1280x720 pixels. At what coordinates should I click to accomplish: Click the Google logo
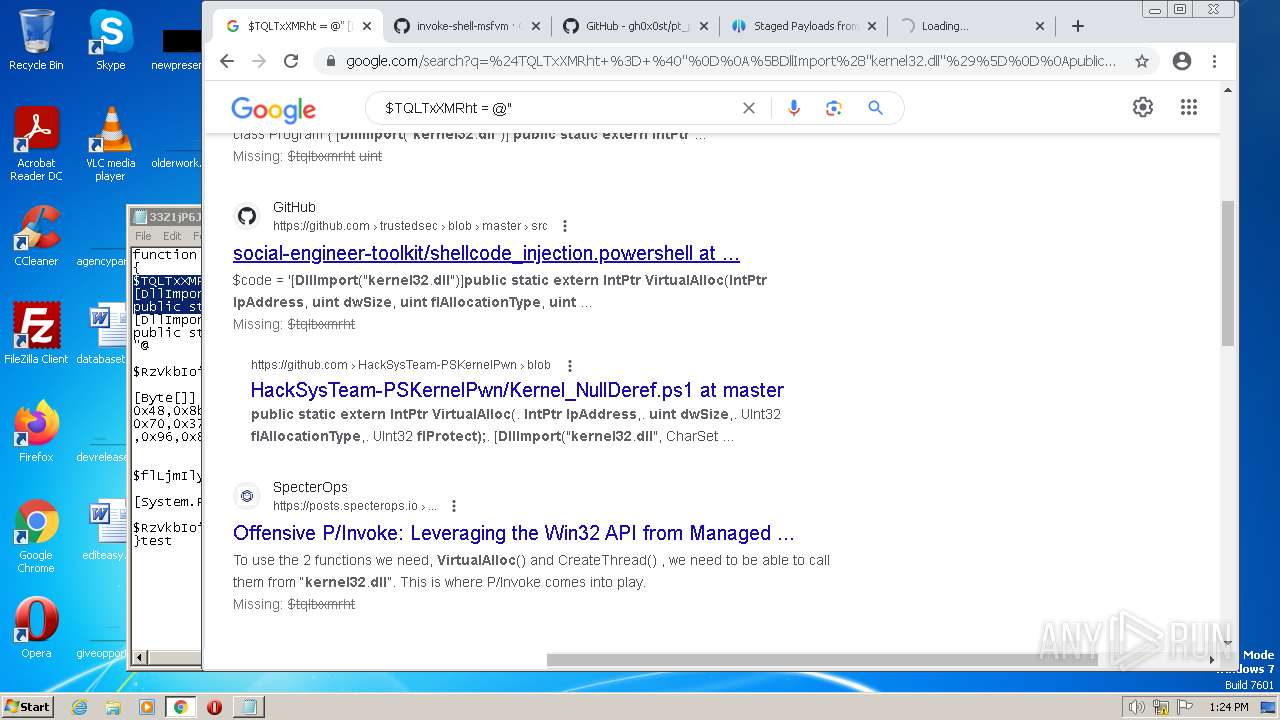[x=273, y=109]
